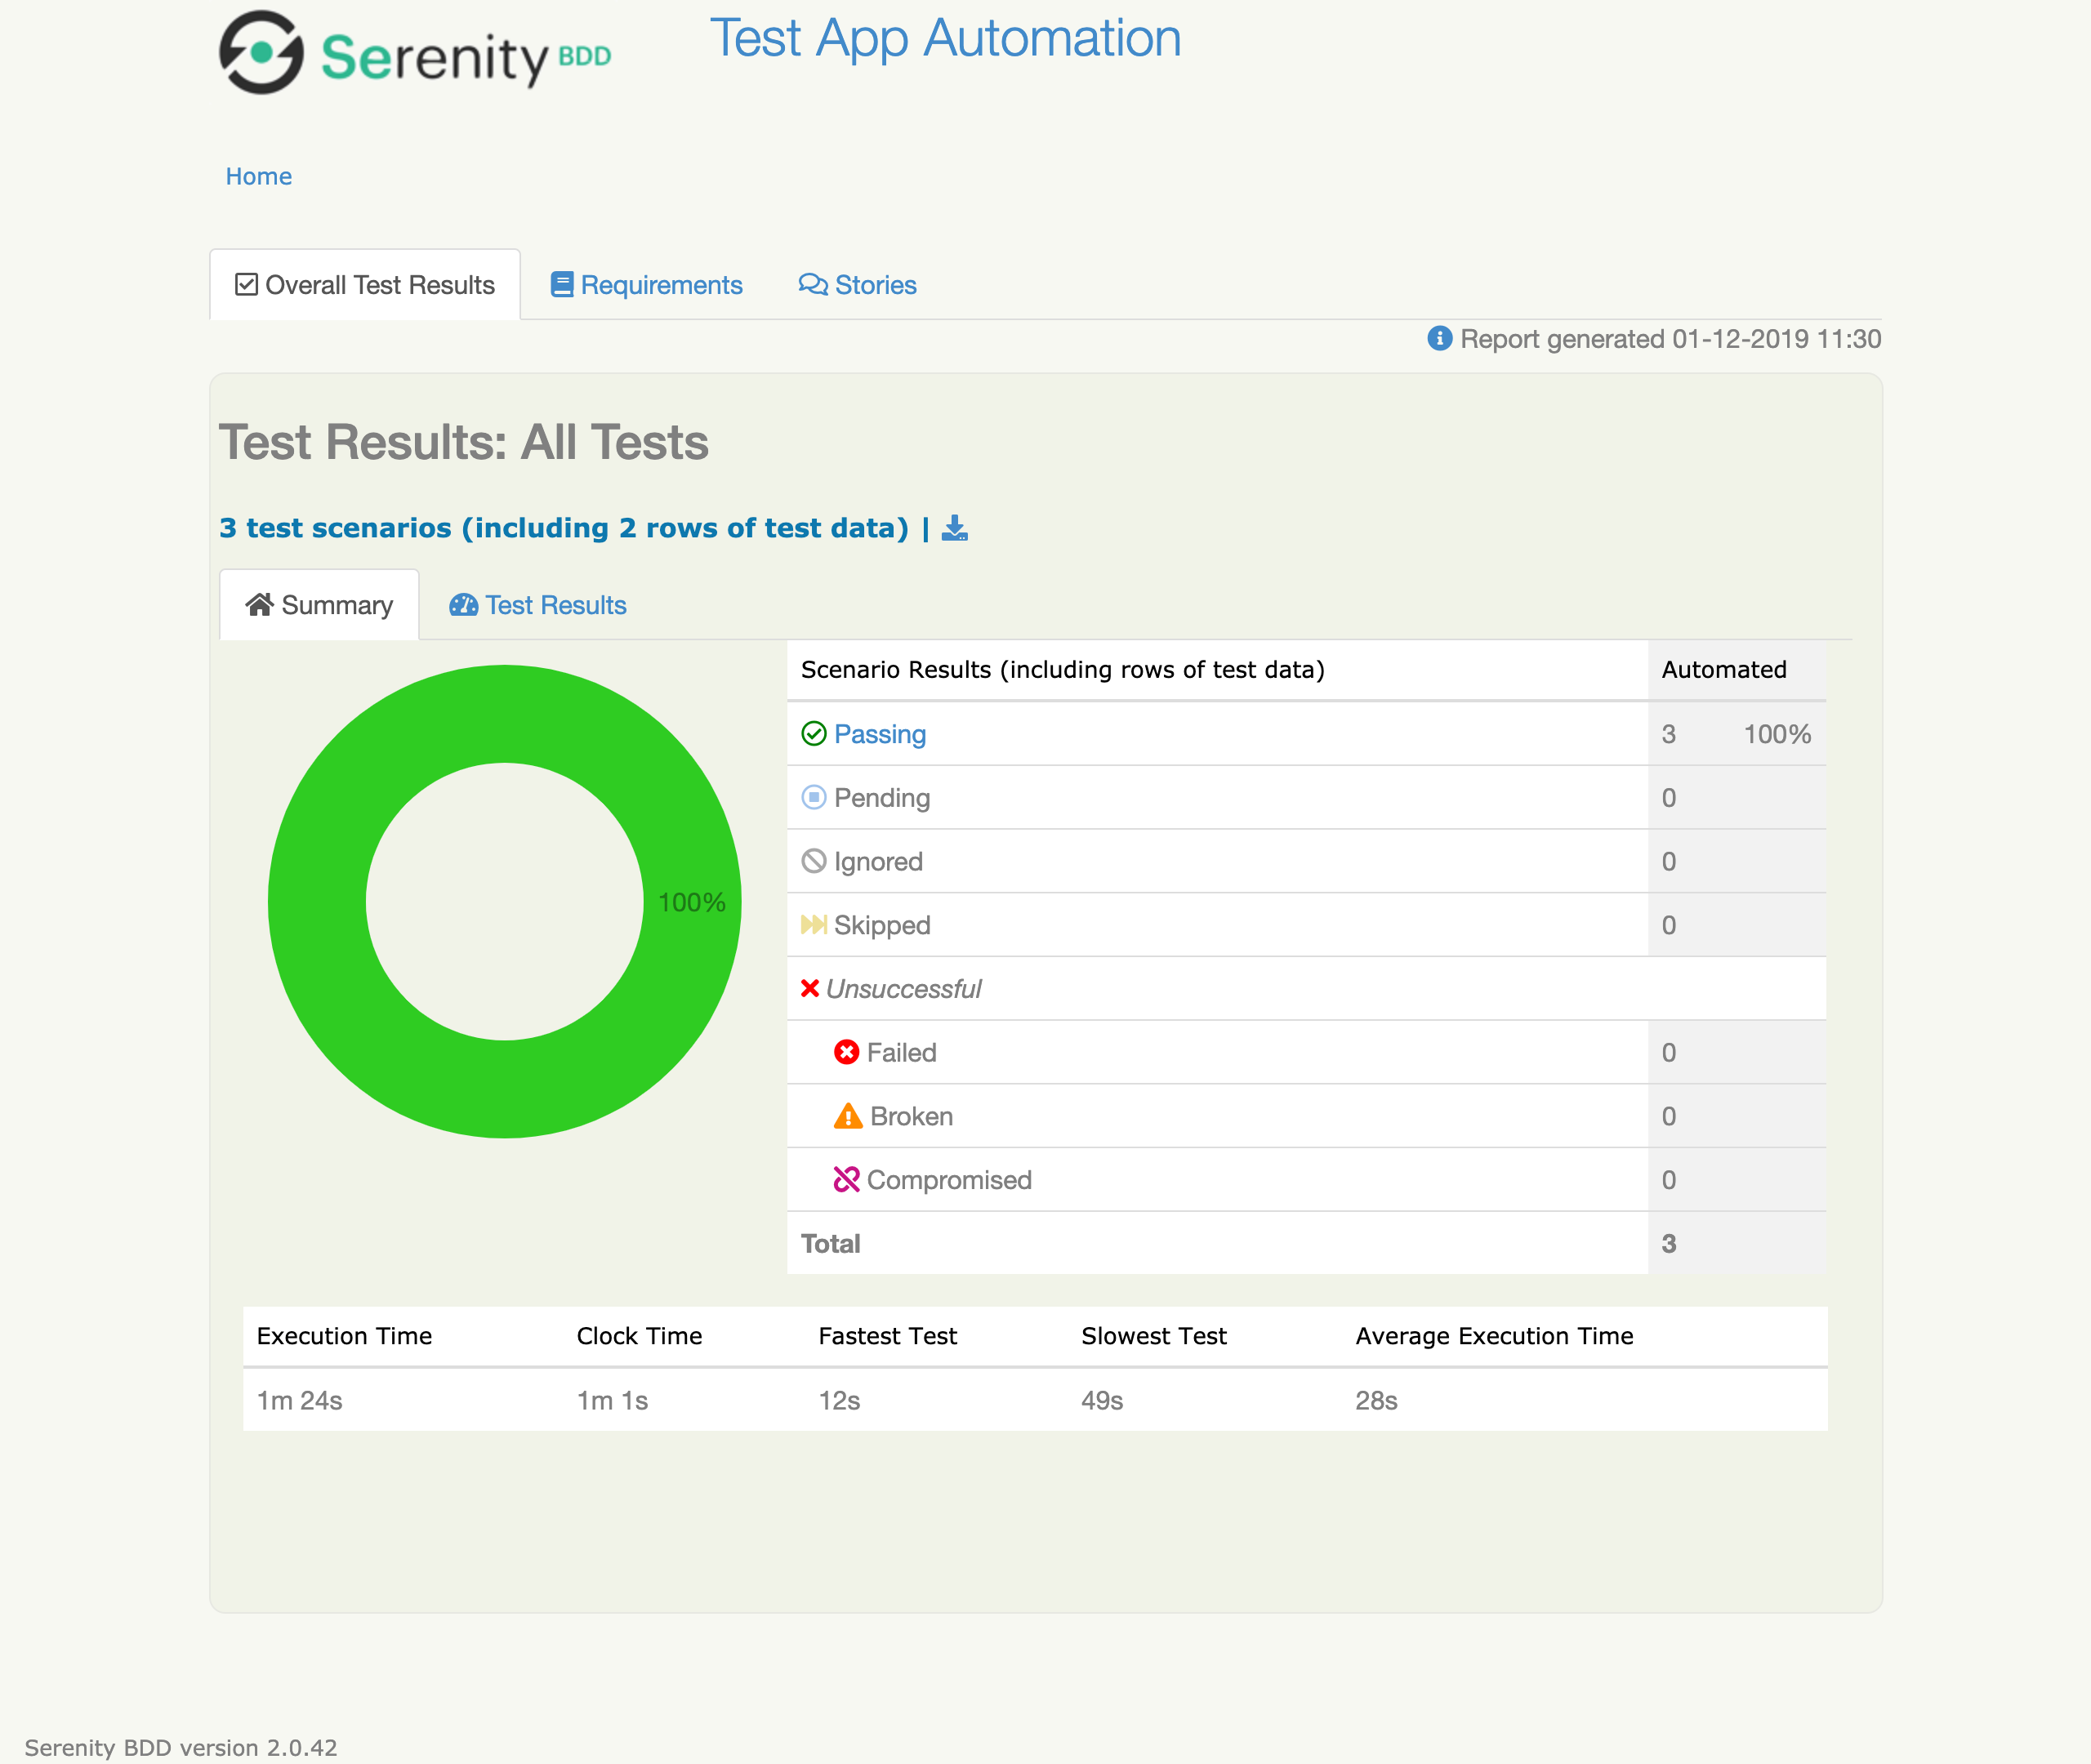This screenshot has height=1764, width=2091.
Task: Click the checkbox icon in Overall Test Results
Action: [x=246, y=285]
